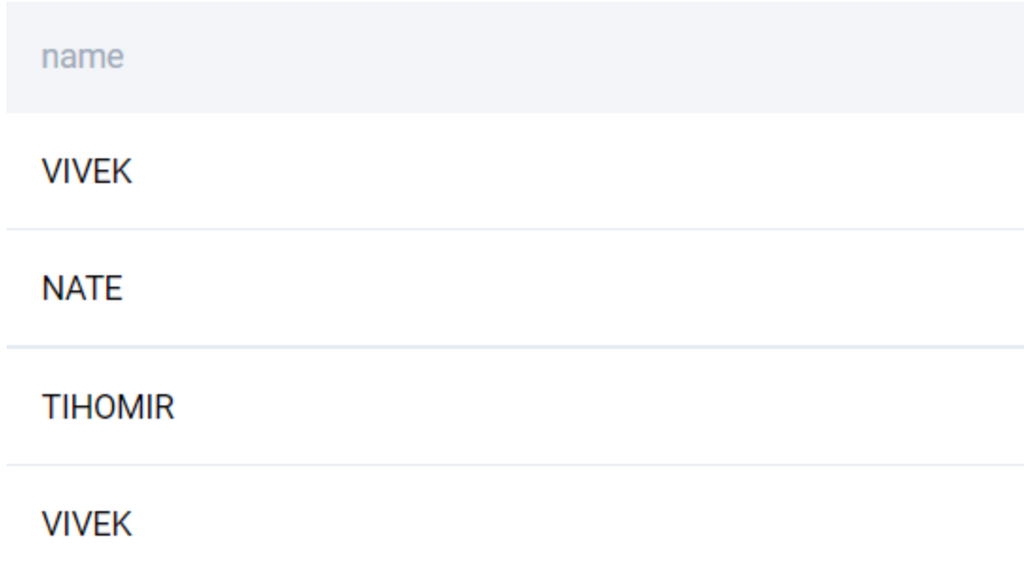Click divider line between NATE and TIHOMIR
Screen dimensions: 1024x563
coord(515,347)
